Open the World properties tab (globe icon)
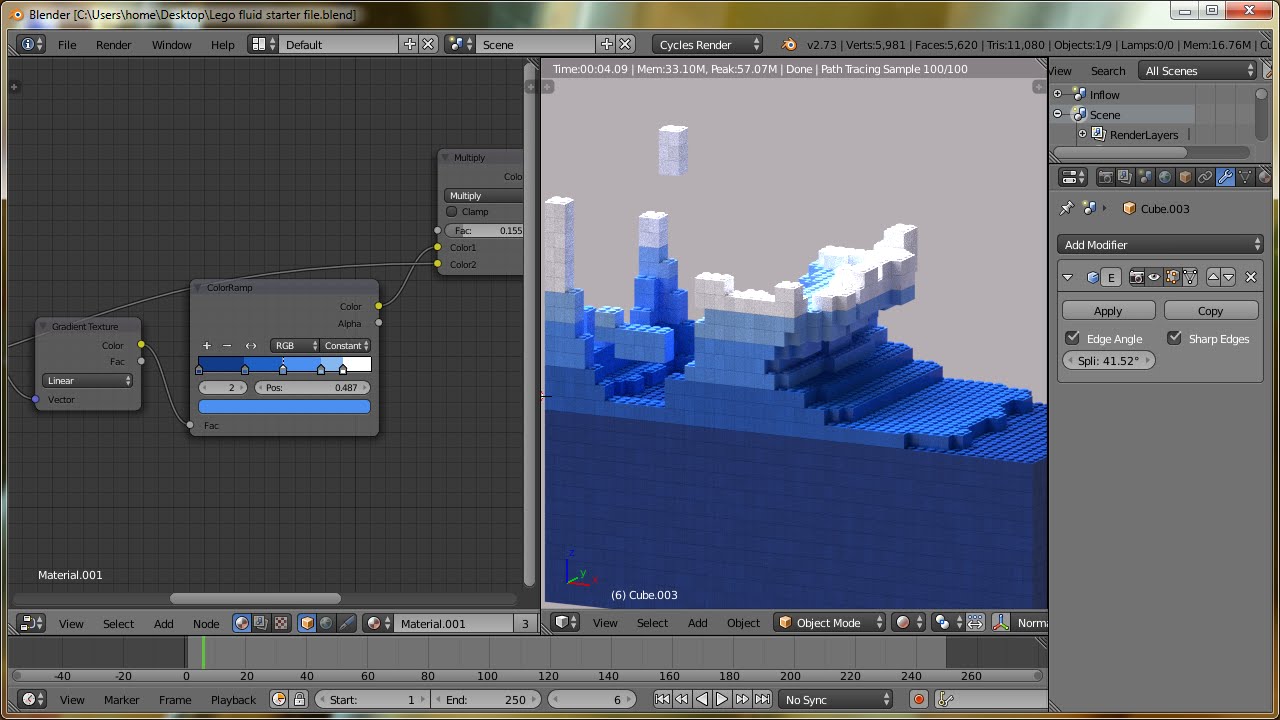1280x720 pixels. 1165,177
